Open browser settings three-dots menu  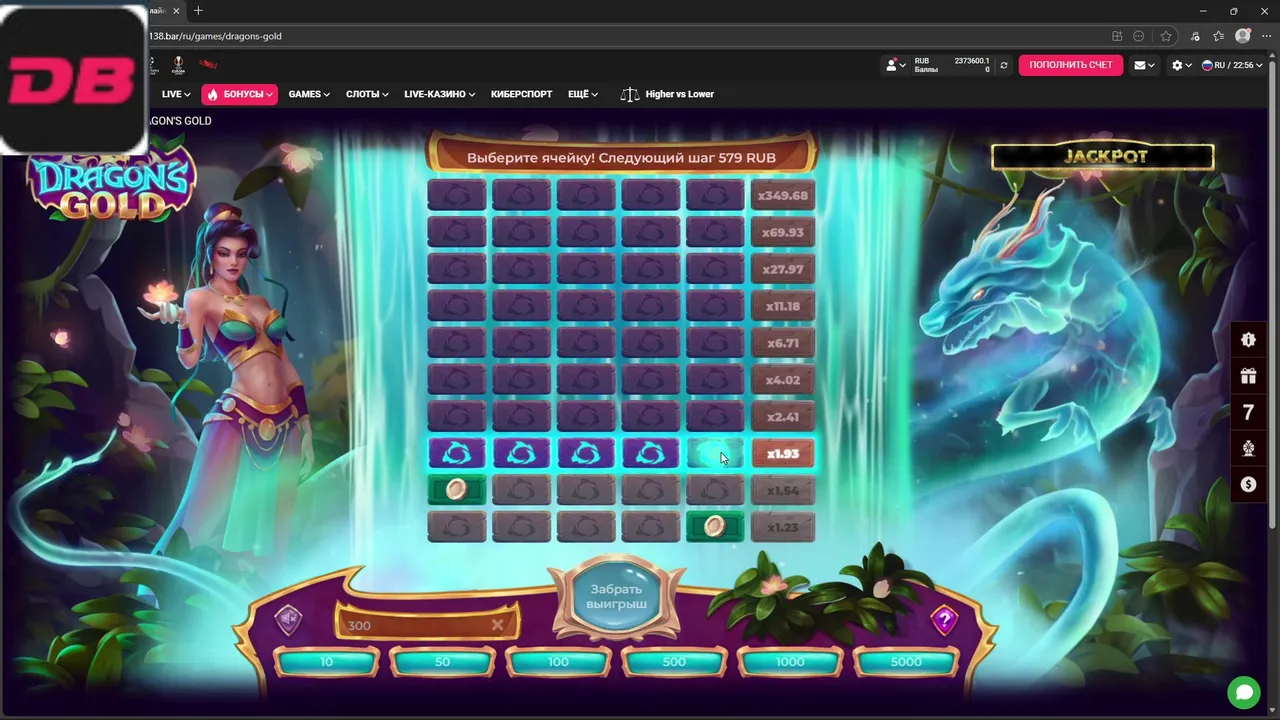pyautogui.click(x=1266, y=36)
